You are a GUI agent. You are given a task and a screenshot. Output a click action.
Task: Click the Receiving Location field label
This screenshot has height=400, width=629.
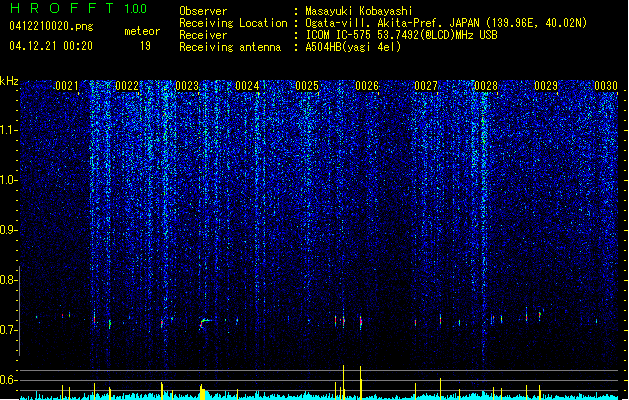point(233,23)
